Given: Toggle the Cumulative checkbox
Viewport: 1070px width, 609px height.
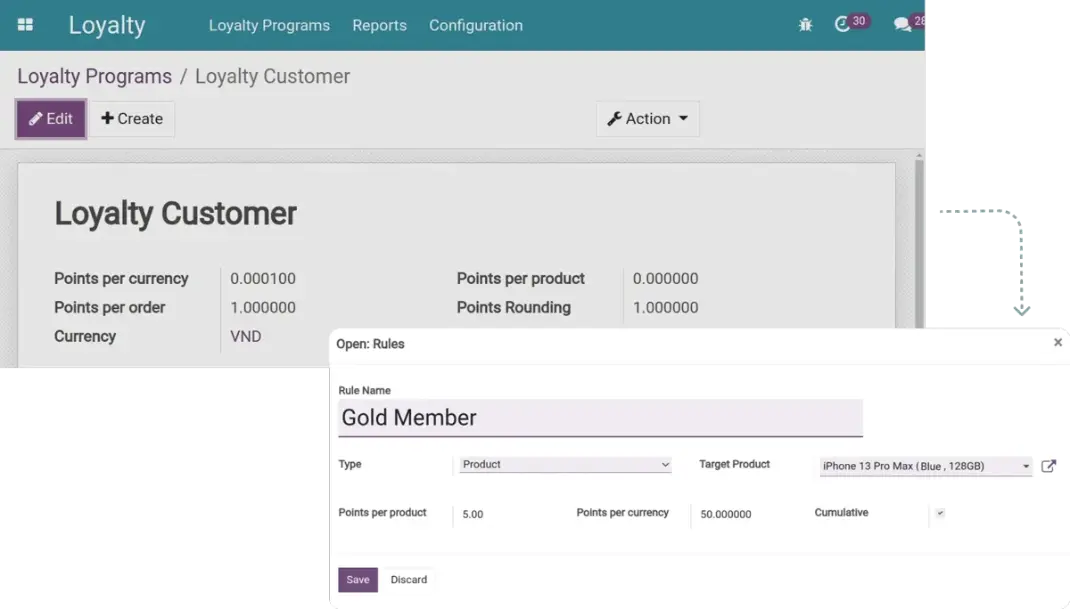Looking at the screenshot, I should coord(940,513).
